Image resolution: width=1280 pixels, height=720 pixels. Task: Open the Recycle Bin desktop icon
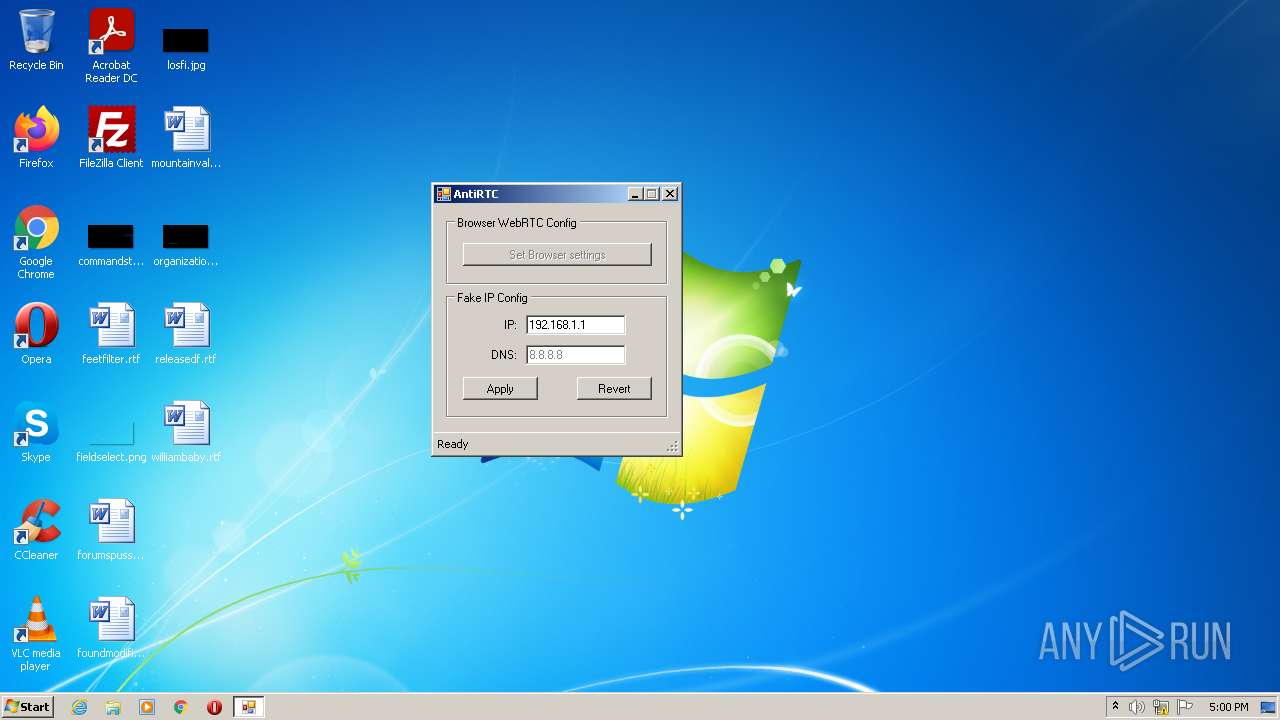click(x=36, y=40)
